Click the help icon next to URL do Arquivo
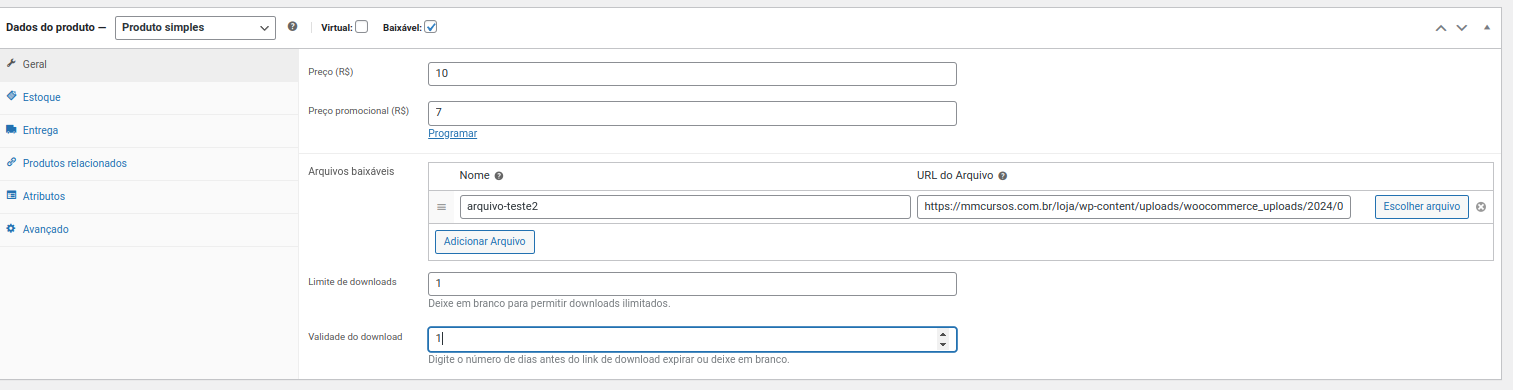 click(1002, 175)
